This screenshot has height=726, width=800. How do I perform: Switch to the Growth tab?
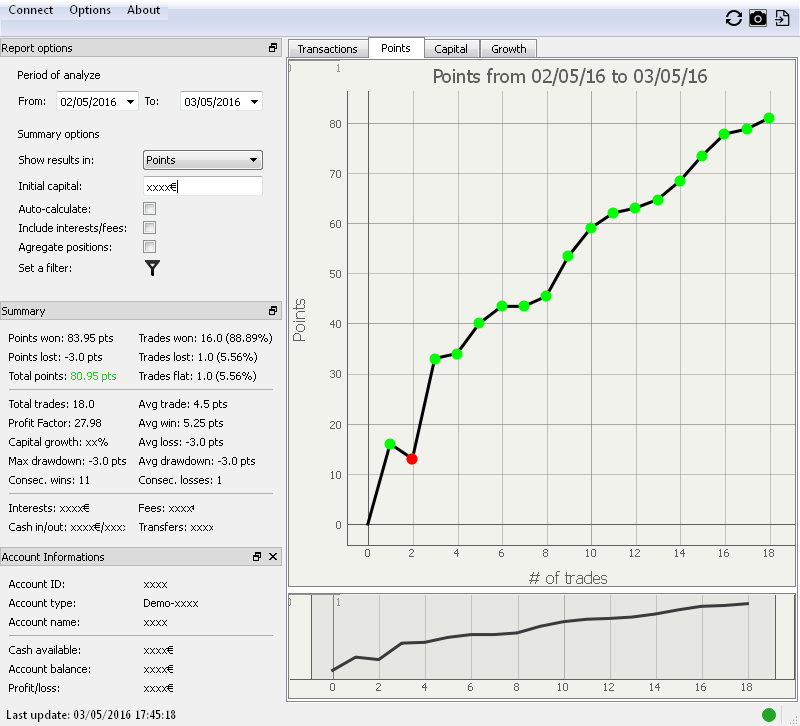point(509,49)
